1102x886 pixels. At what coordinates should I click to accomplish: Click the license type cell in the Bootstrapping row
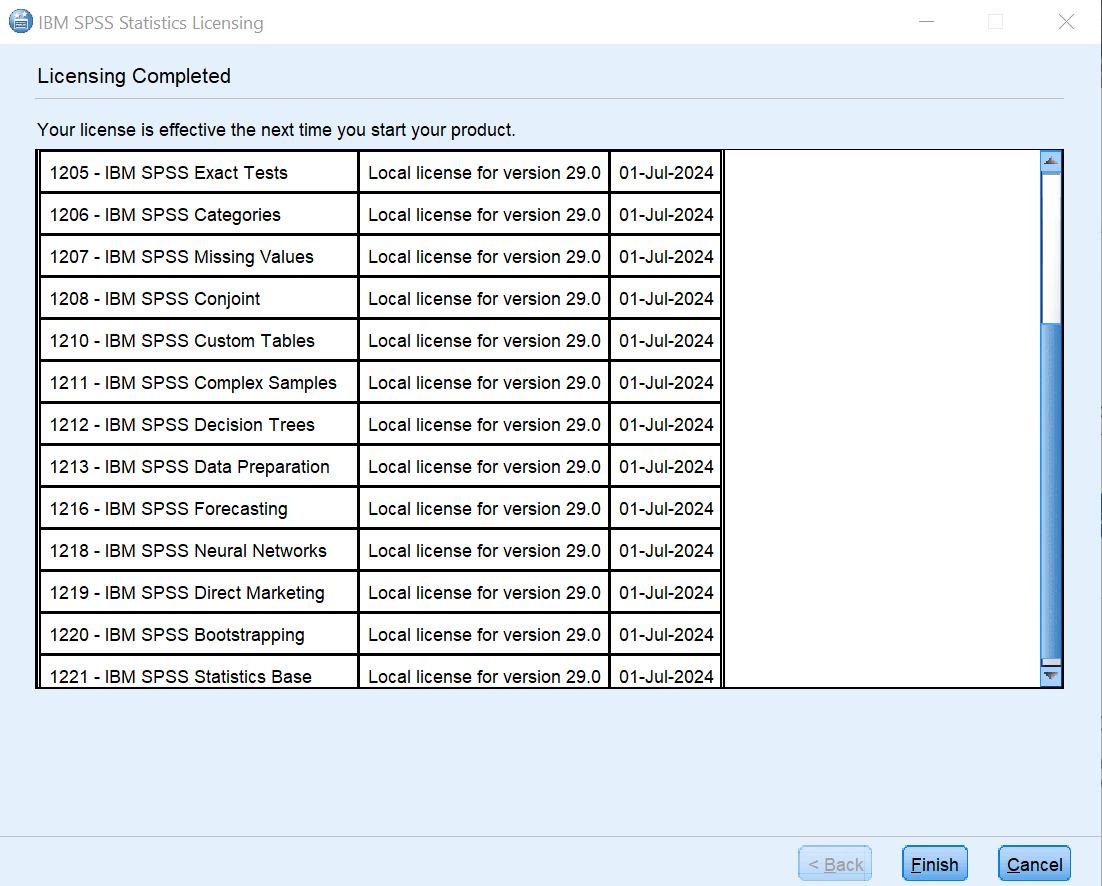click(x=484, y=634)
